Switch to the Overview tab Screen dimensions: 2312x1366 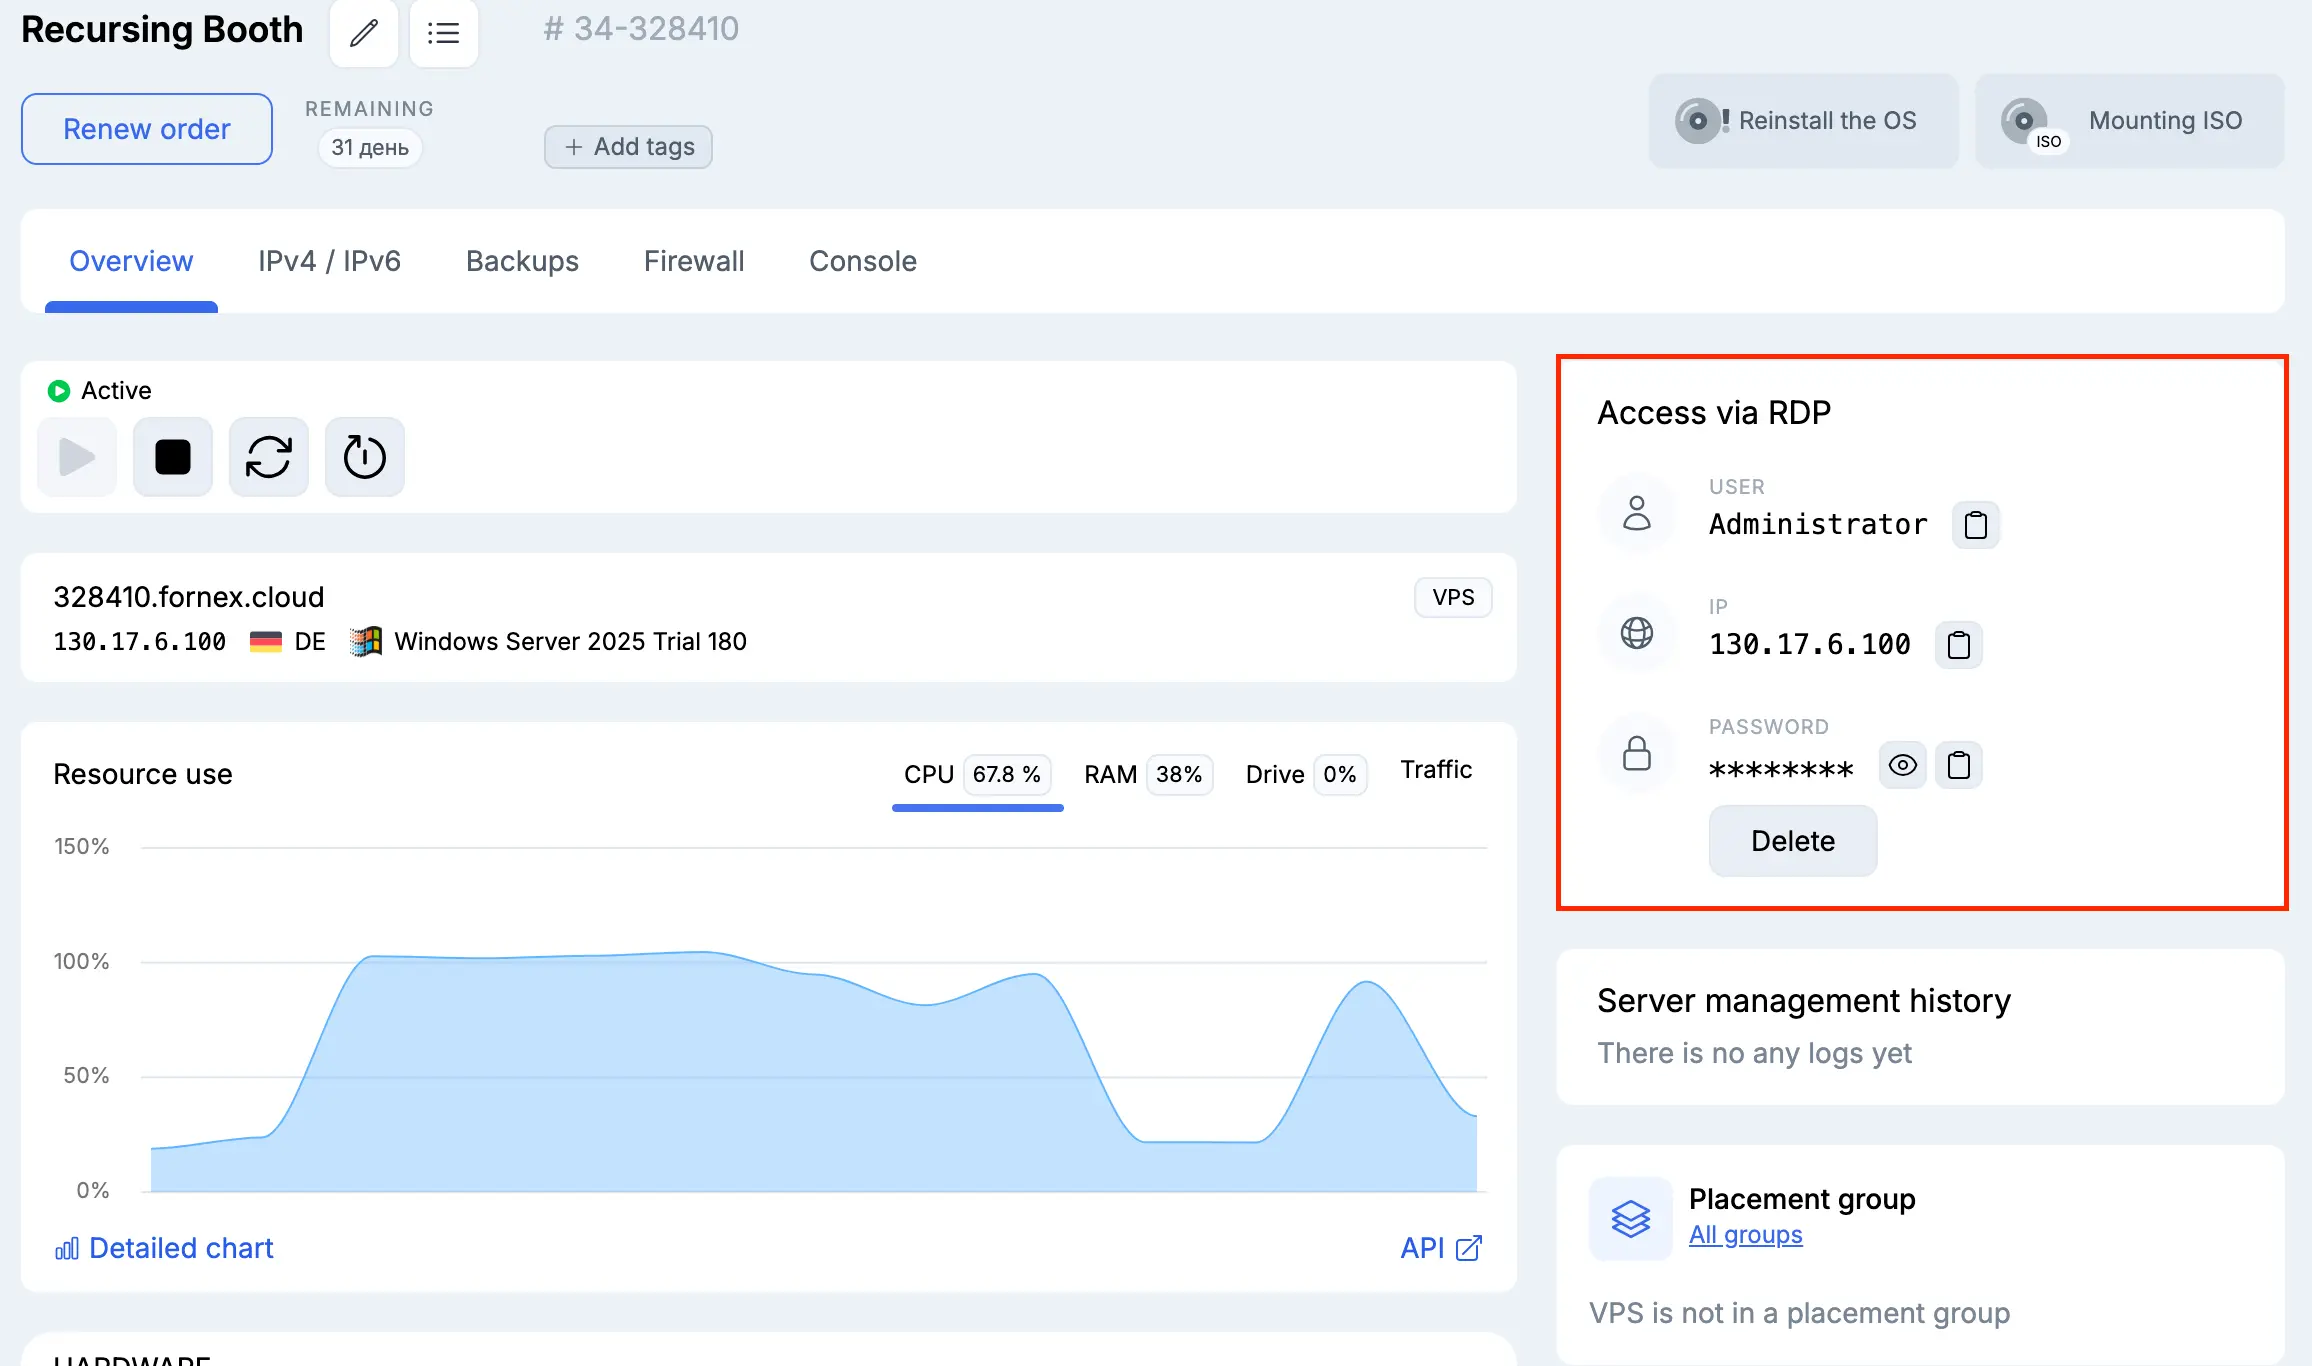pos(131,261)
